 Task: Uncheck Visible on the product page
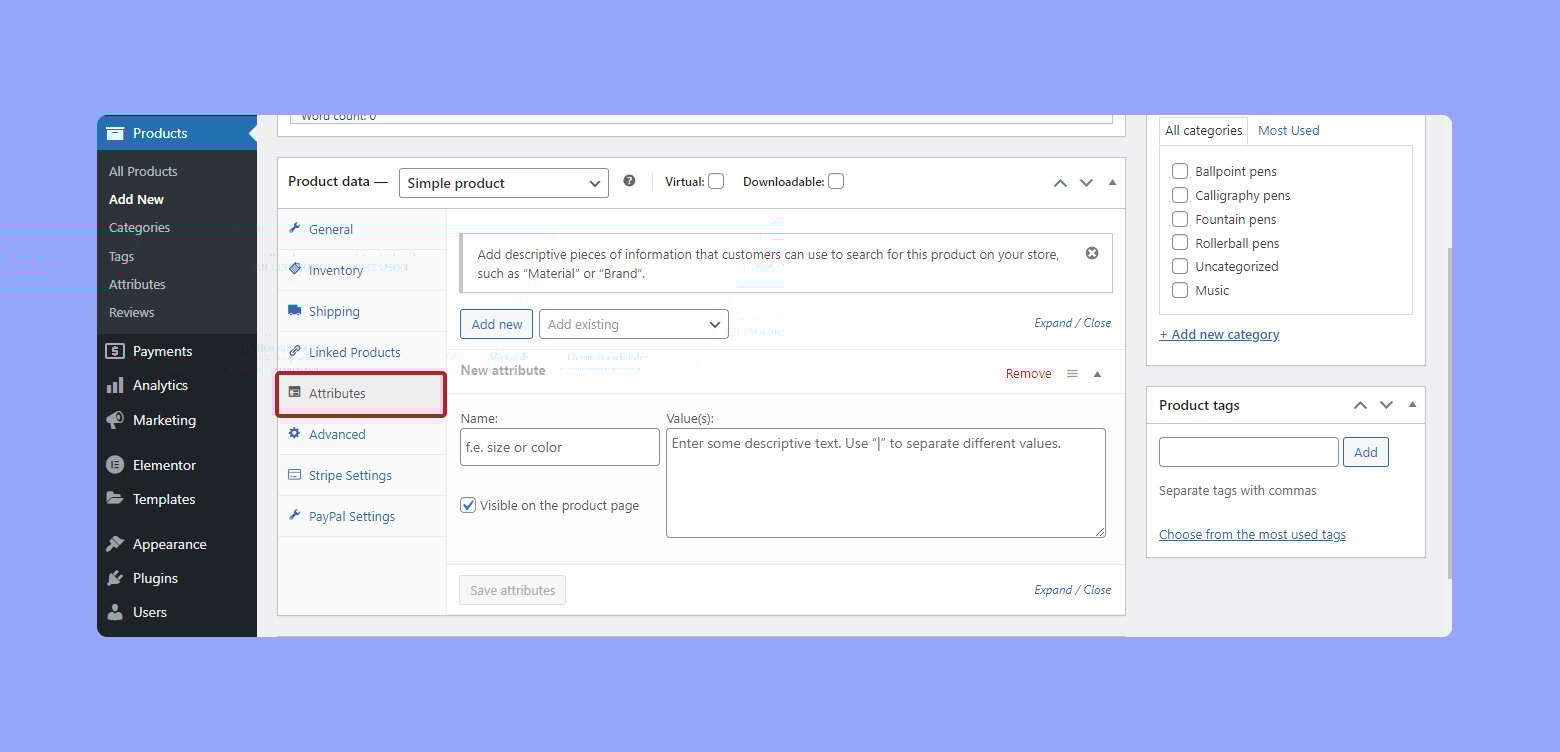(x=468, y=505)
